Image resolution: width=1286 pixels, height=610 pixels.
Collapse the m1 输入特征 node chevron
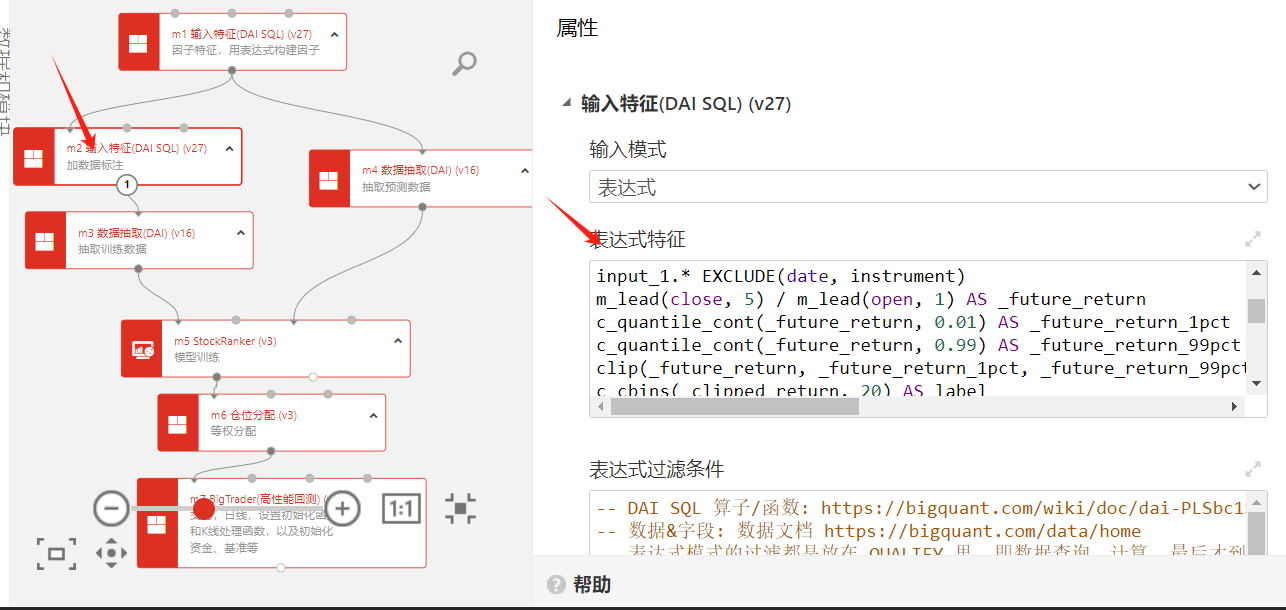coord(334,34)
